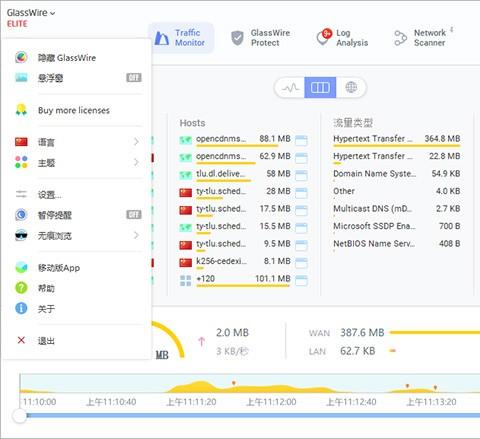This screenshot has width=480, height=439.
Task: Select NetBIOS Name Serv.. 408 B row
Action: click(x=397, y=245)
